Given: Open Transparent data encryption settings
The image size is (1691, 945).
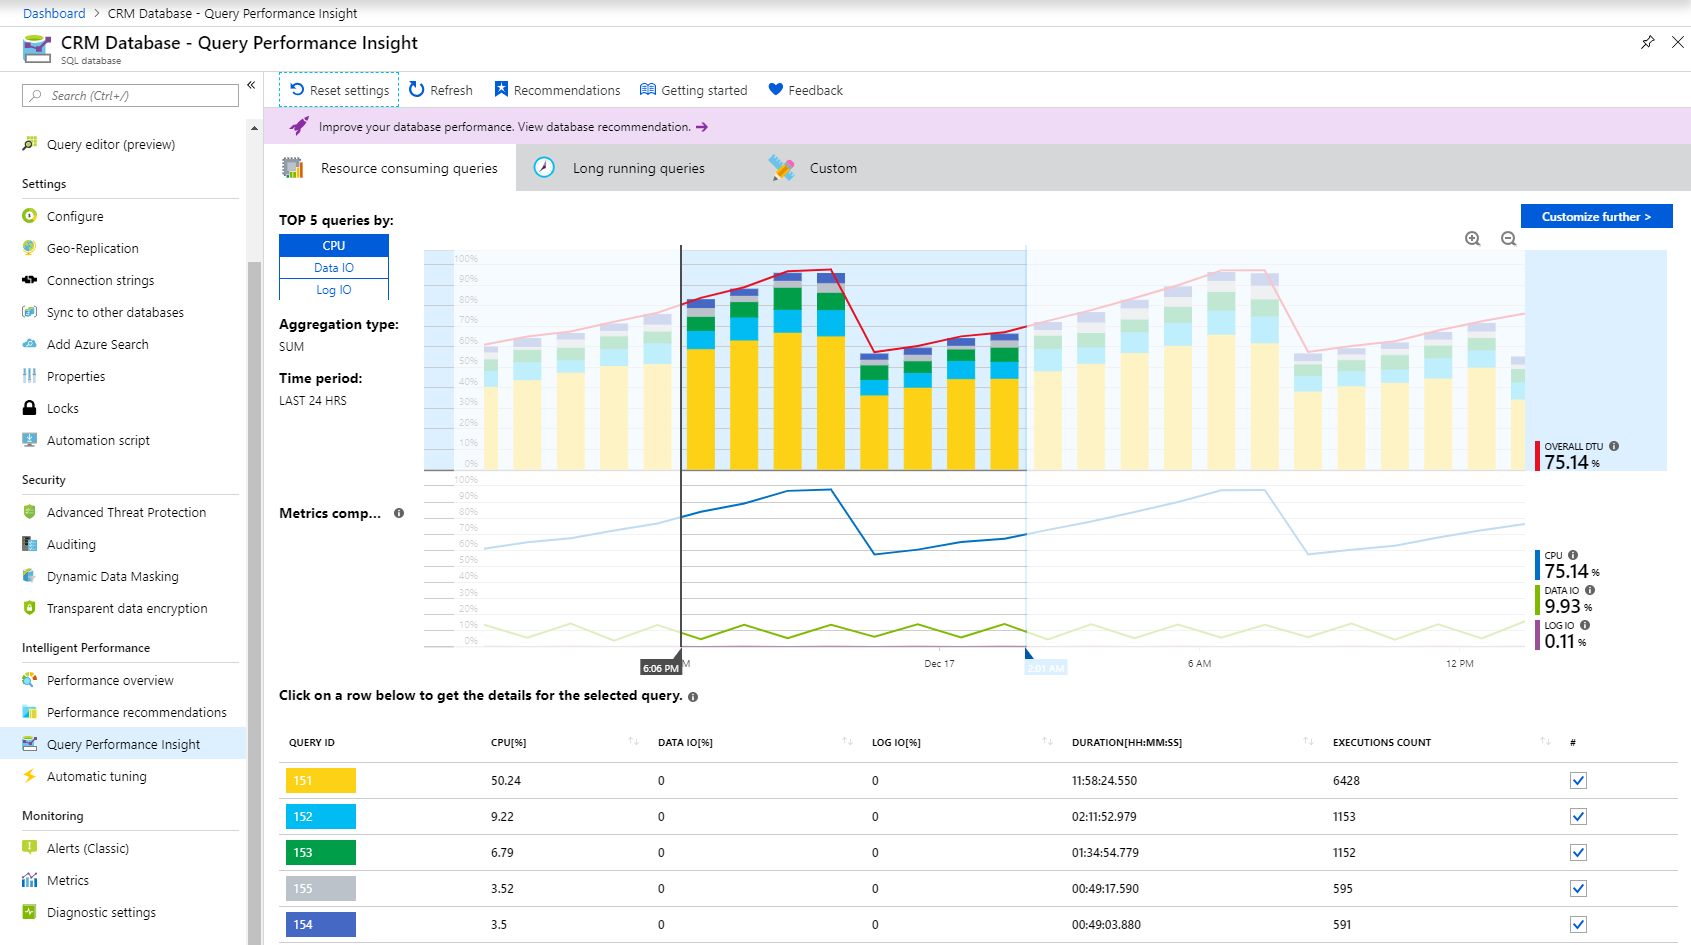Looking at the screenshot, I should click(127, 608).
